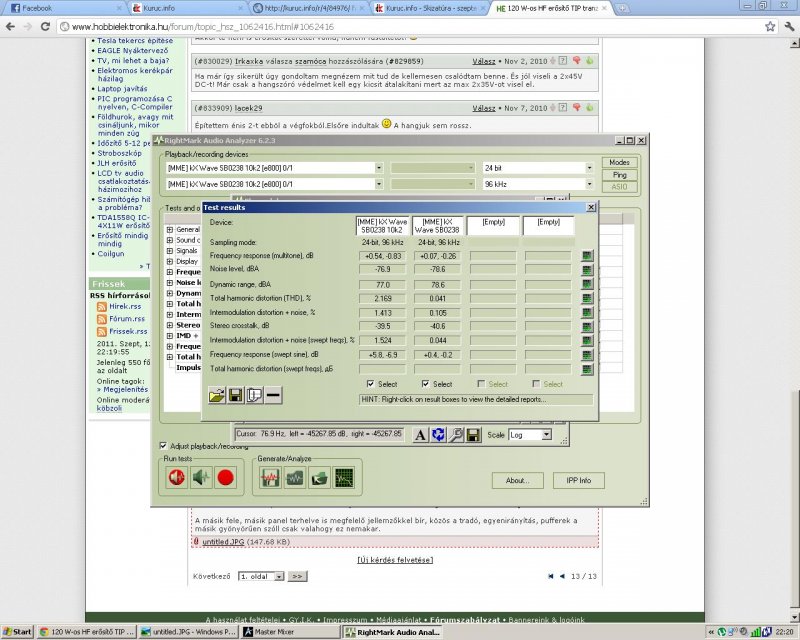Toggle Adjust playback/recording checkbox
The width and height of the screenshot is (800, 640).
pos(163,446)
